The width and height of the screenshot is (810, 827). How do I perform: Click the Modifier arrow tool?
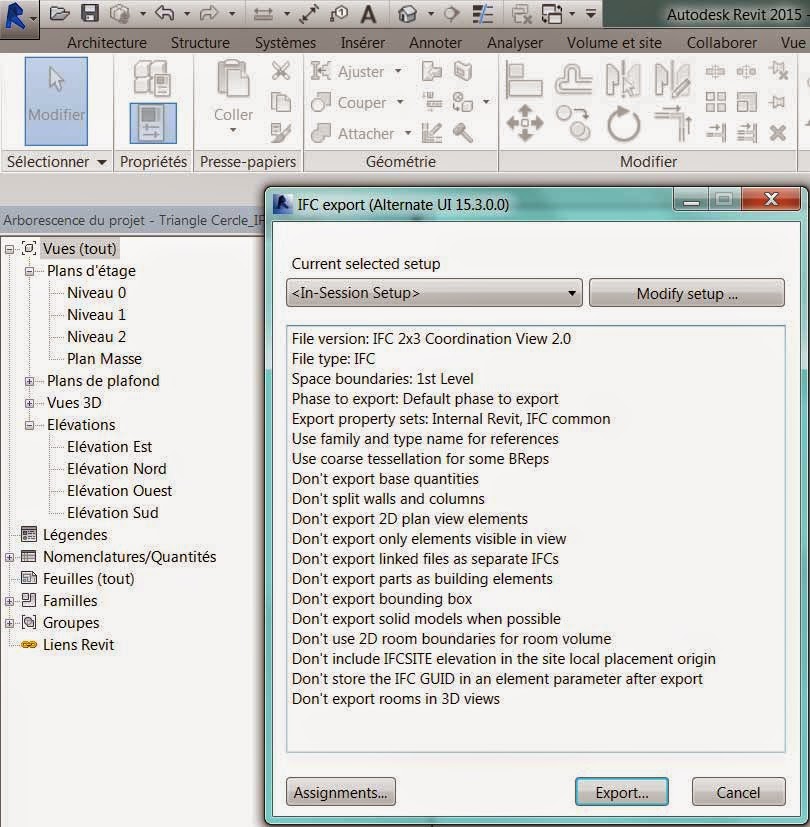pos(56,101)
